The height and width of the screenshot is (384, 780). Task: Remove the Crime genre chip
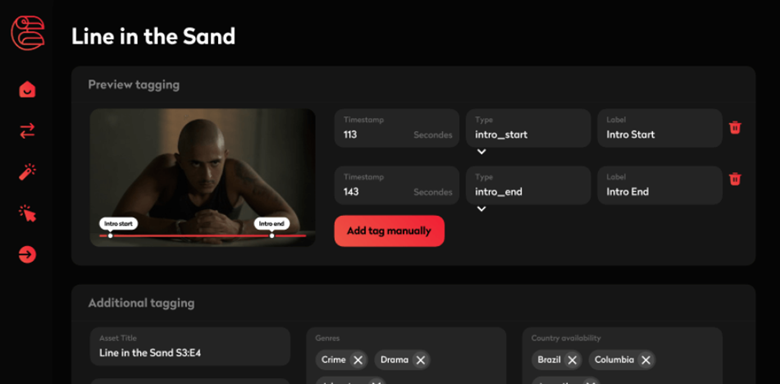(x=358, y=360)
